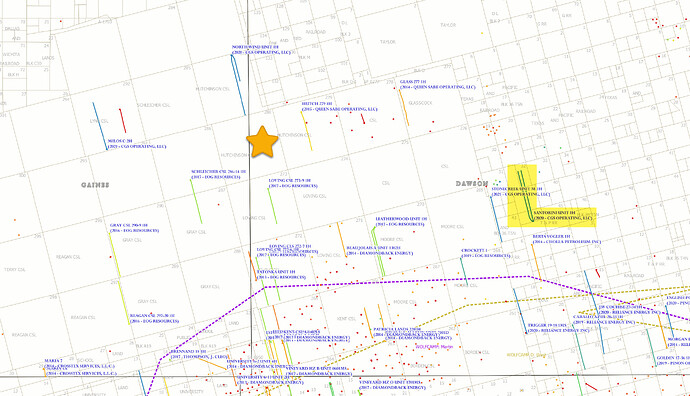Click the Trigger 19-18 Reliance Energy label
The height and width of the screenshot is (396, 690).
click(558, 328)
